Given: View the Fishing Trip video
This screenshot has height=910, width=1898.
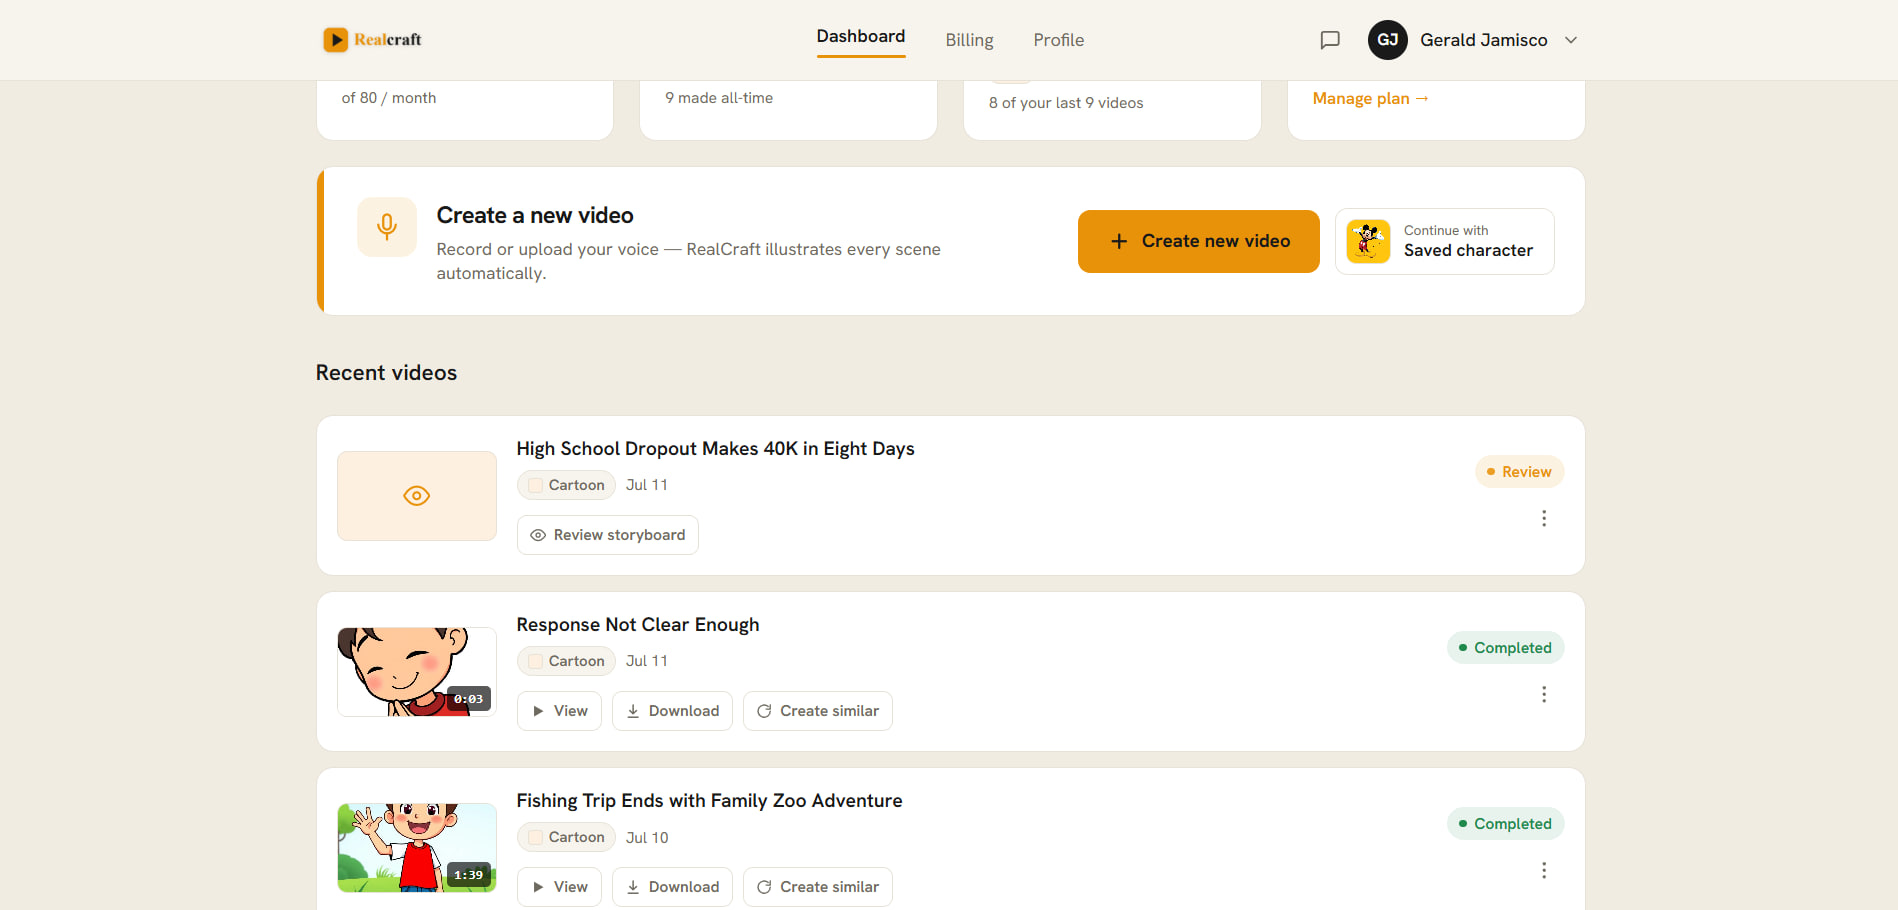Looking at the screenshot, I should 560,887.
